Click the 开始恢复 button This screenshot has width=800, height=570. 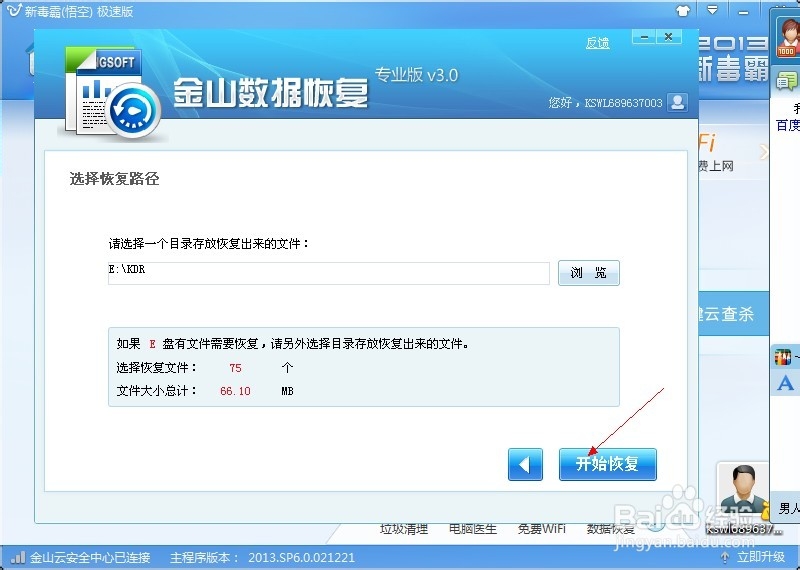click(x=608, y=464)
